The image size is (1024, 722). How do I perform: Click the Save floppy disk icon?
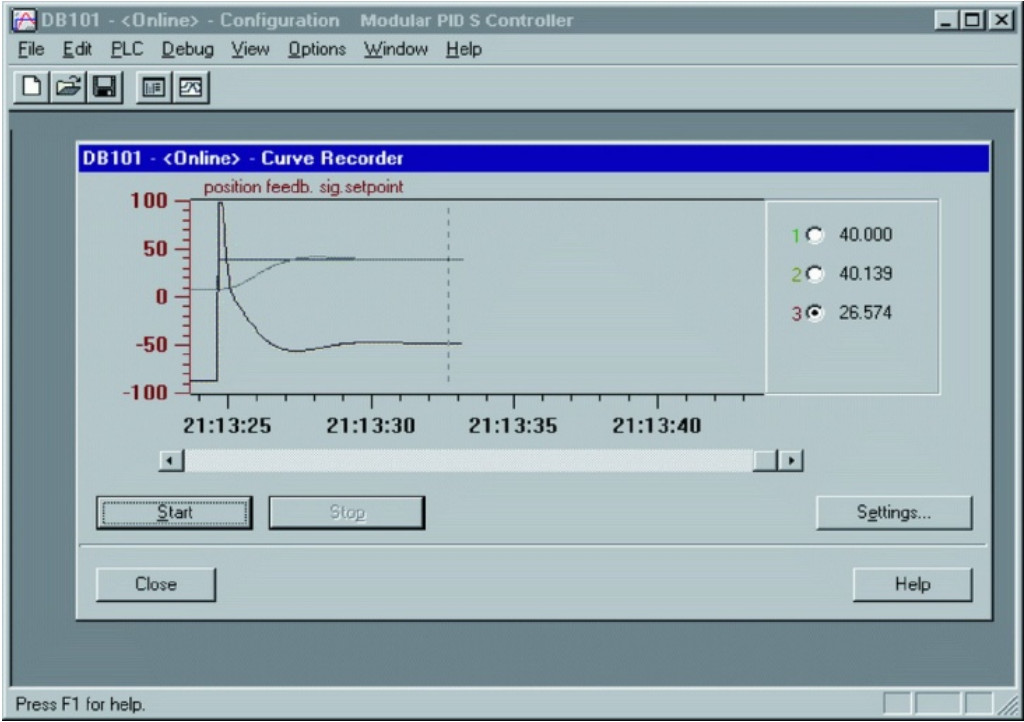[100, 89]
